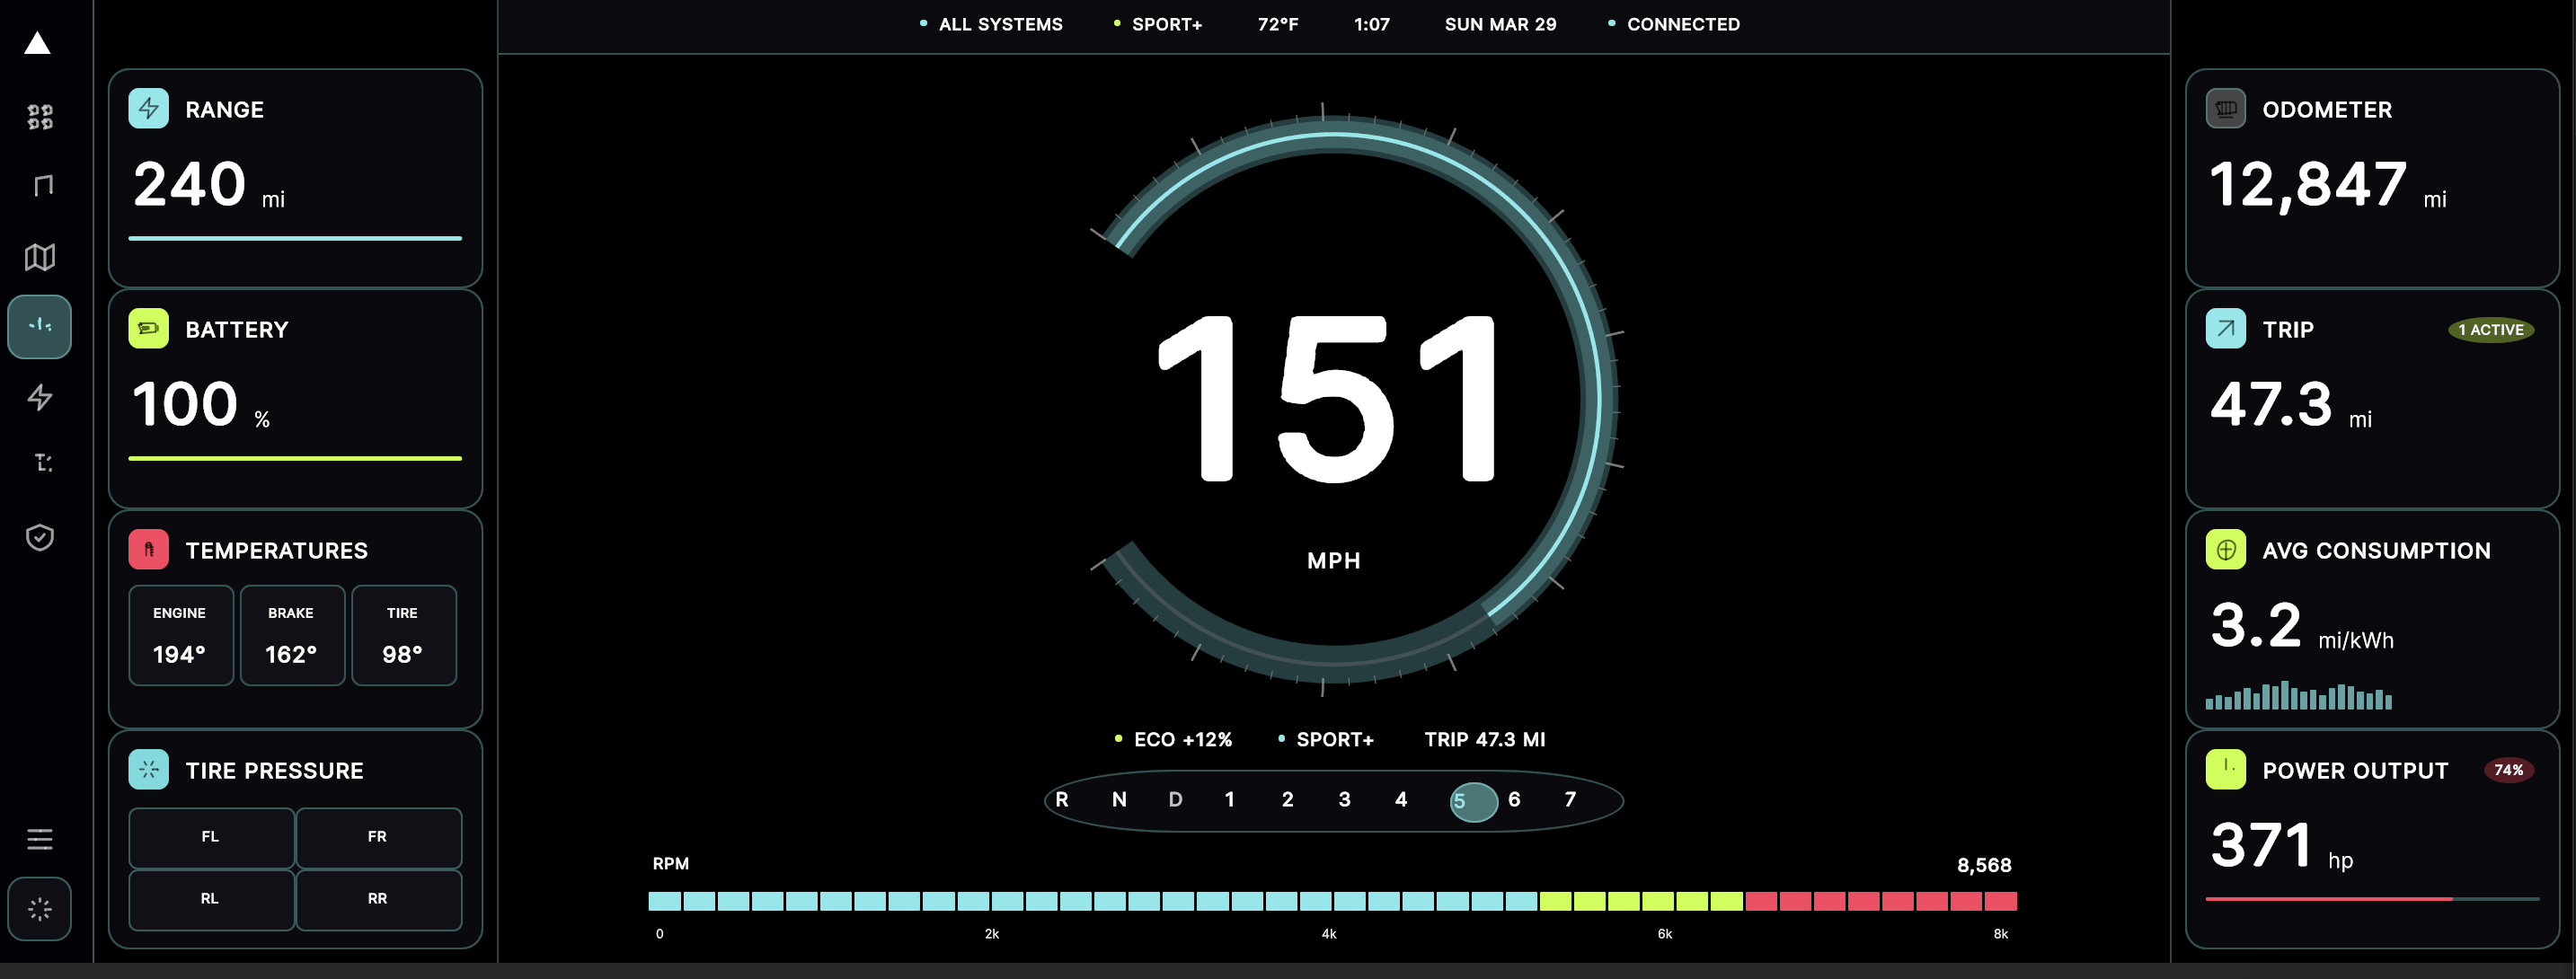Click the hamburger menu sidebar icon

[x=40, y=839]
